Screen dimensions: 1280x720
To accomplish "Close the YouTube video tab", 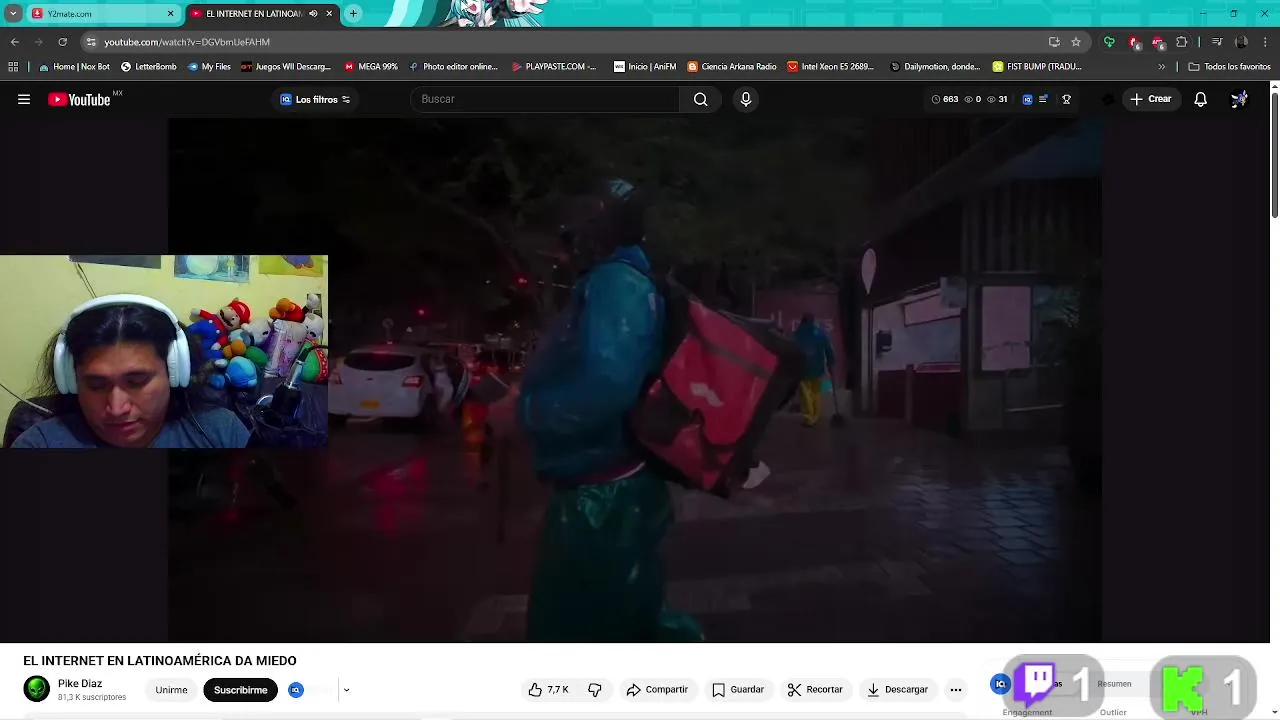I will (x=329, y=14).
